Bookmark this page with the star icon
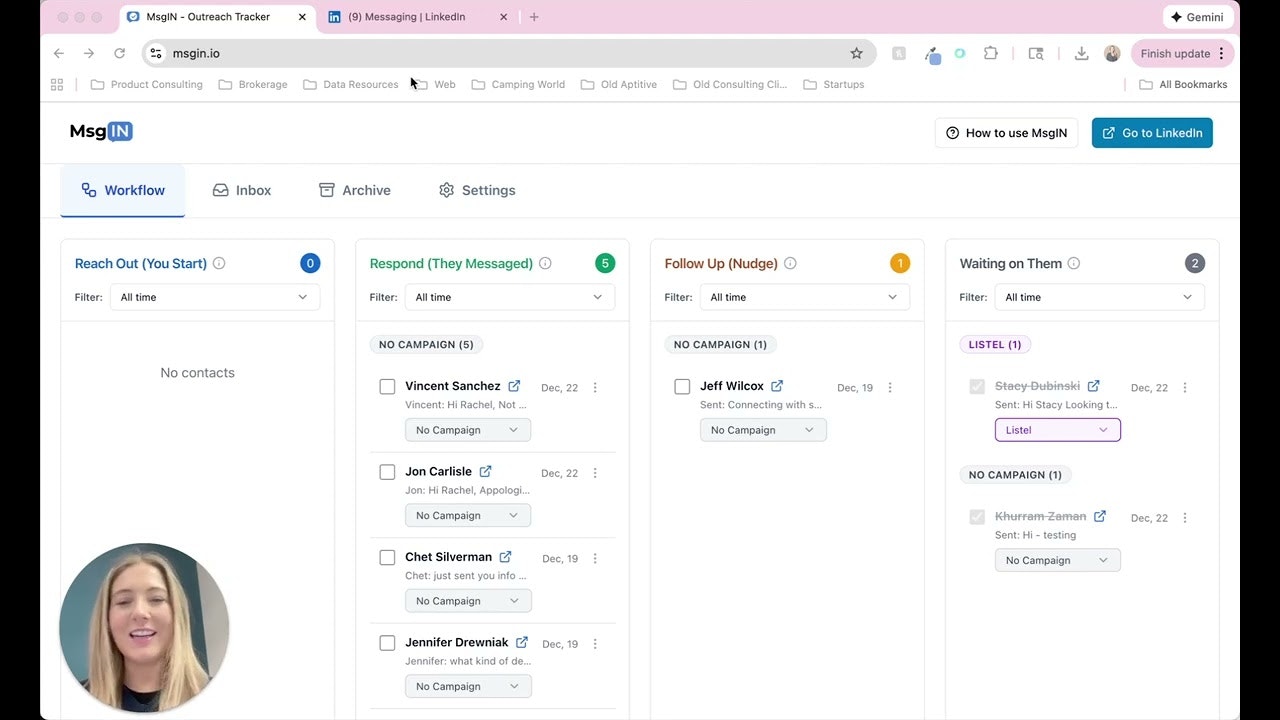The height and width of the screenshot is (720, 1280). coord(856,53)
